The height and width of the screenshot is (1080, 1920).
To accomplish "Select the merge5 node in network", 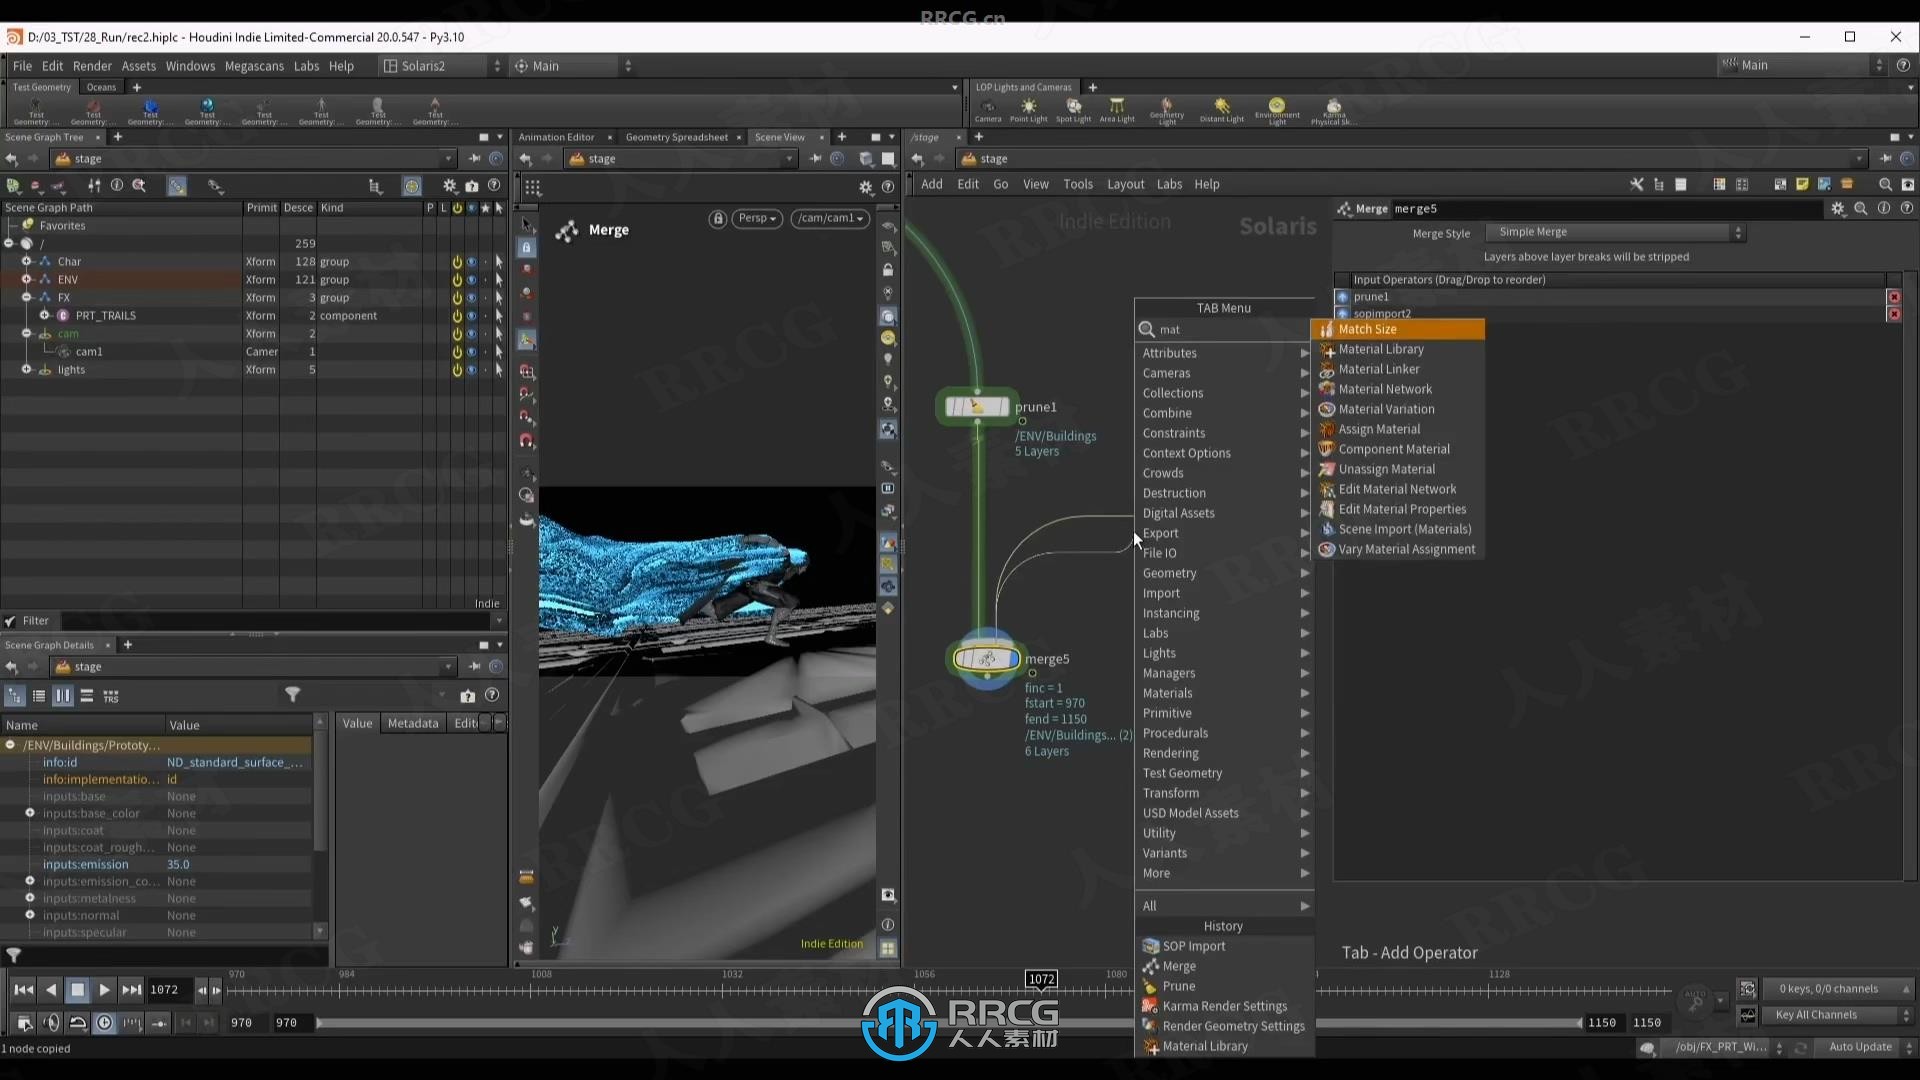I will pos(986,658).
